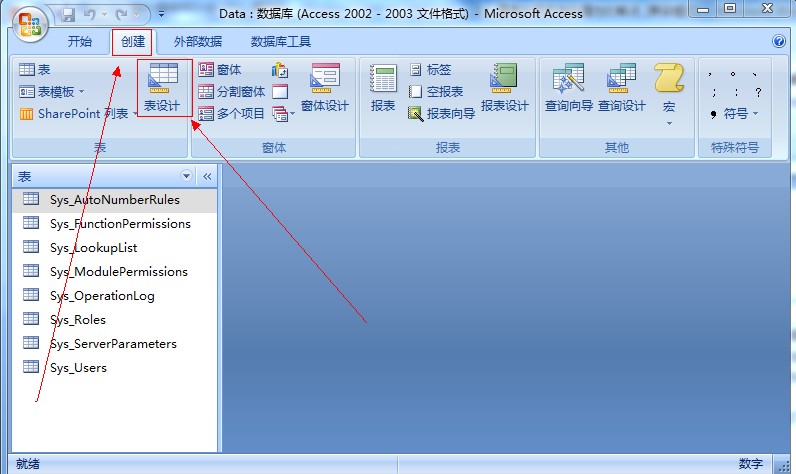Open the navigation pane 表 category dropdown
The width and height of the screenshot is (796, 474).
tap(186, 176)
